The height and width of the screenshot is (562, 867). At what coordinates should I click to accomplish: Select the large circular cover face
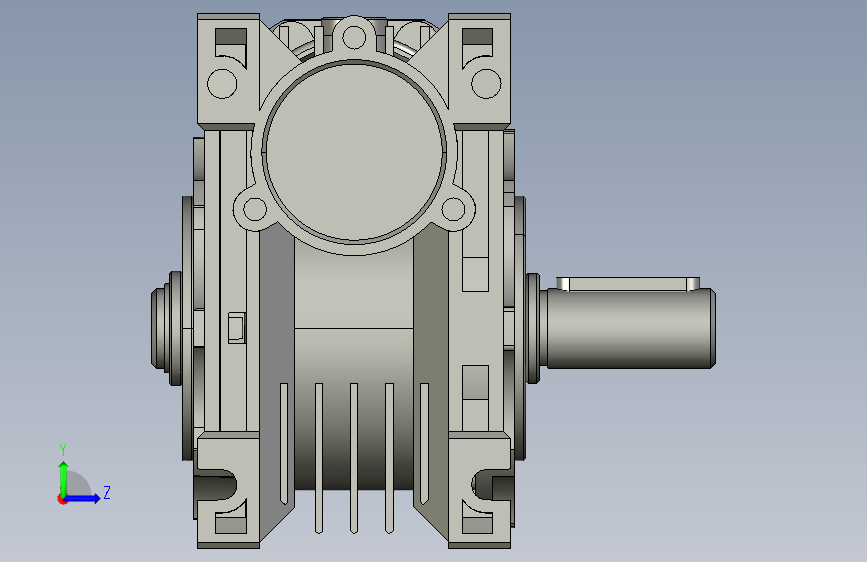pyautogui.click(x=354, y=152)
